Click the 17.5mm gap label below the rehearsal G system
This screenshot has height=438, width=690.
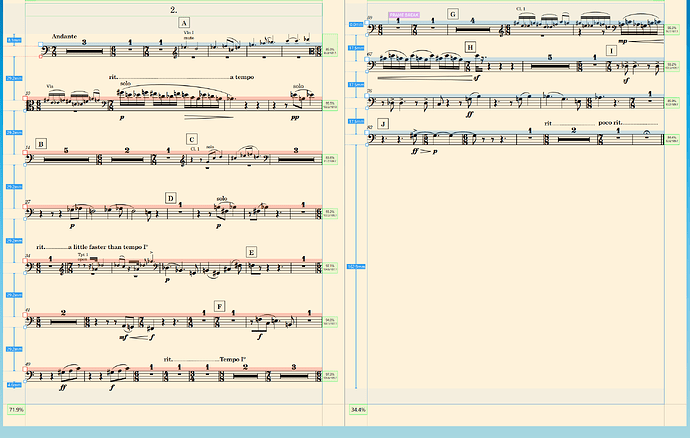coord(356,48)
